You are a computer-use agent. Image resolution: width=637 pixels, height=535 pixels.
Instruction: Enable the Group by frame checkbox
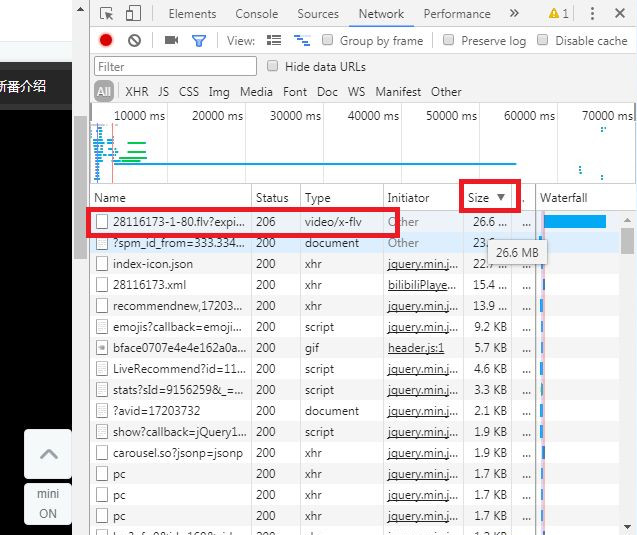327,41
